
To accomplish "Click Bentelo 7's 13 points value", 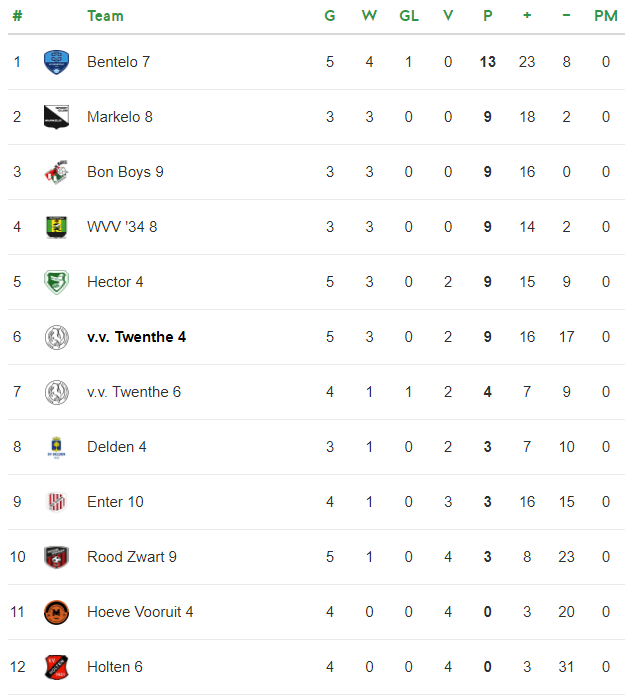I will (x=488, y=62).
